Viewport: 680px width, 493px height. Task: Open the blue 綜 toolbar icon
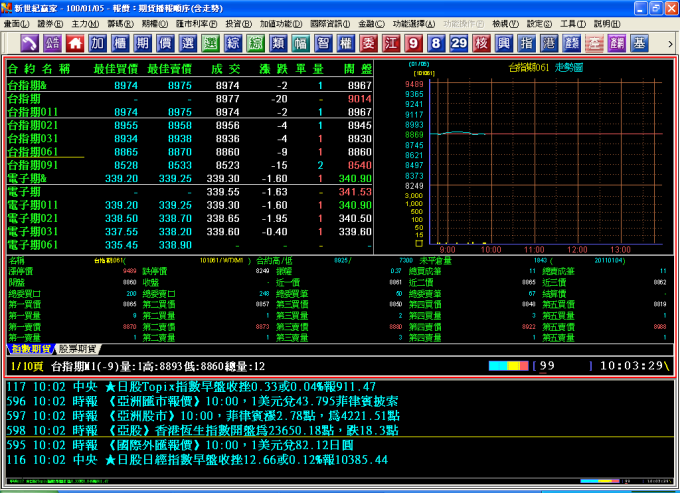pos(233,43)
